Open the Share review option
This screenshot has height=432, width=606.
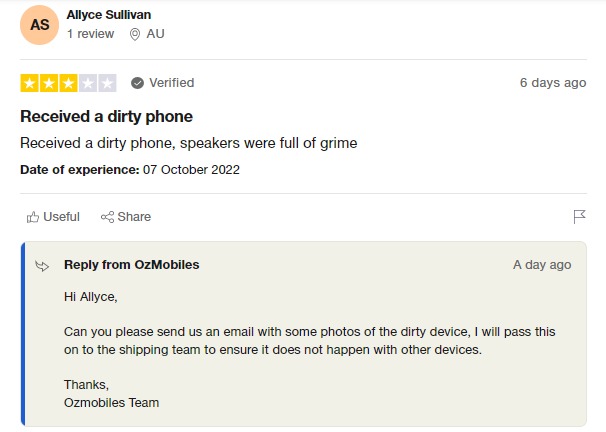coord(126,217)
